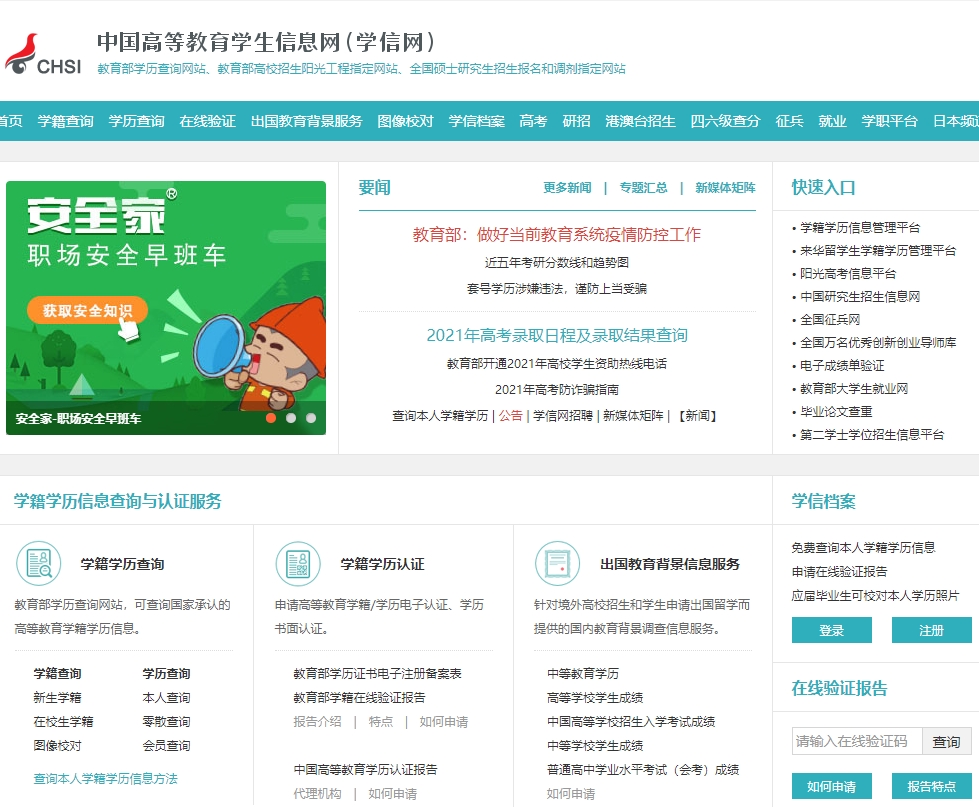Click the 学籍学历认证 certificate icon

click(x=298, y=563)
